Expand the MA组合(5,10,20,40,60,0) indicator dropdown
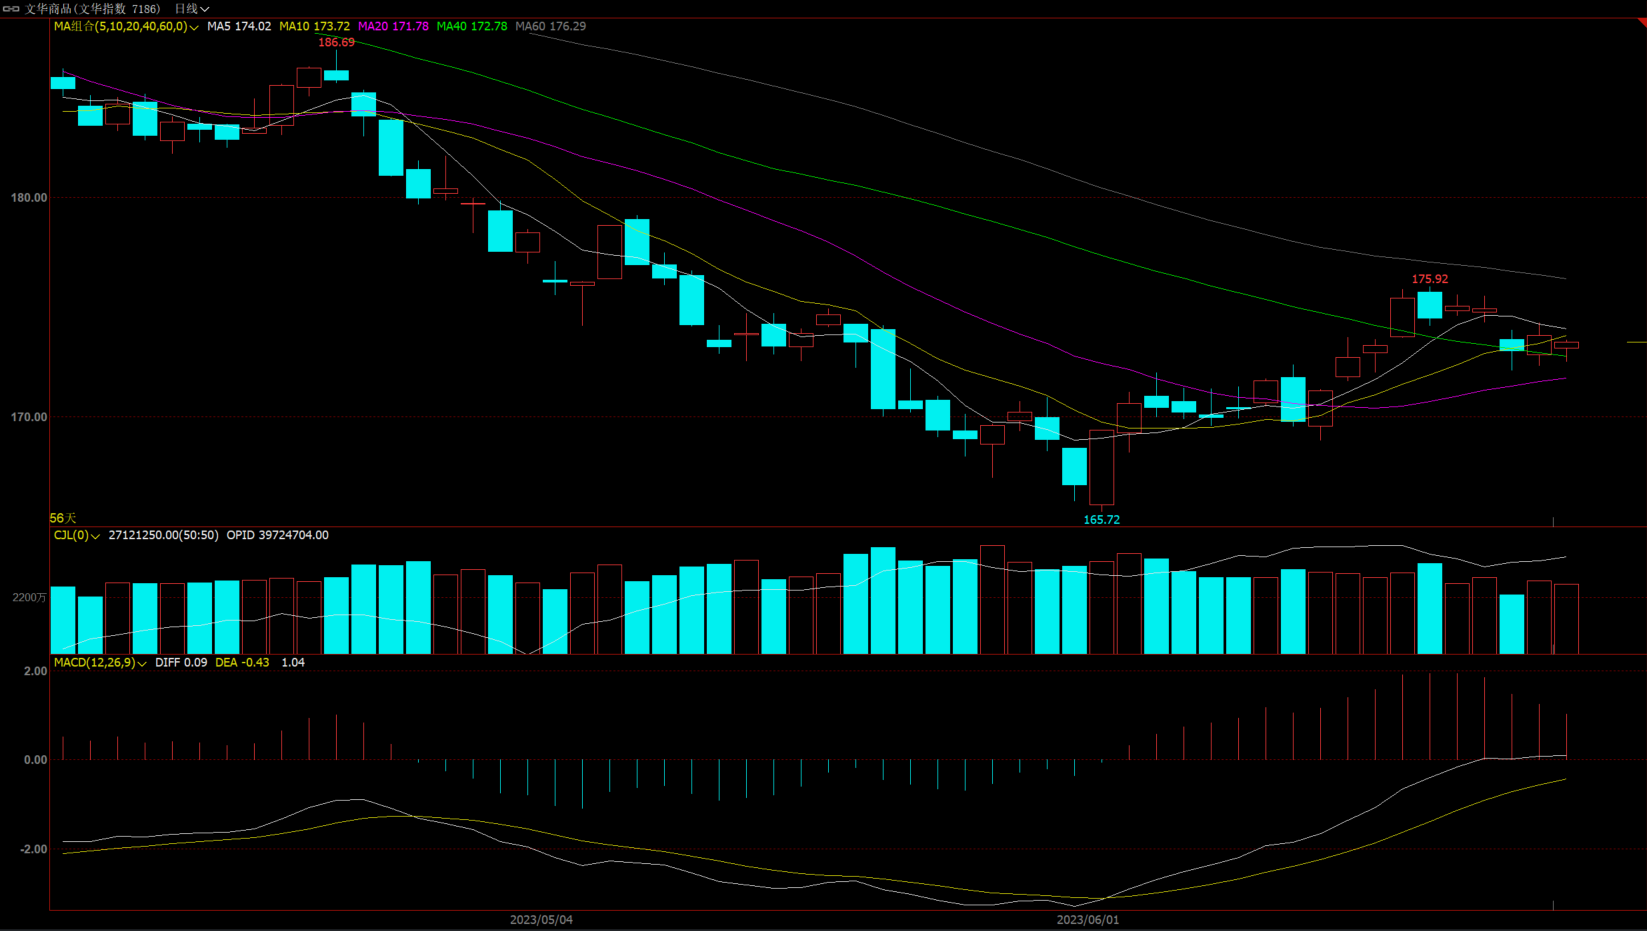This screenshot has height=931, width=1647. pyautogui.click(x=126, y=27)
